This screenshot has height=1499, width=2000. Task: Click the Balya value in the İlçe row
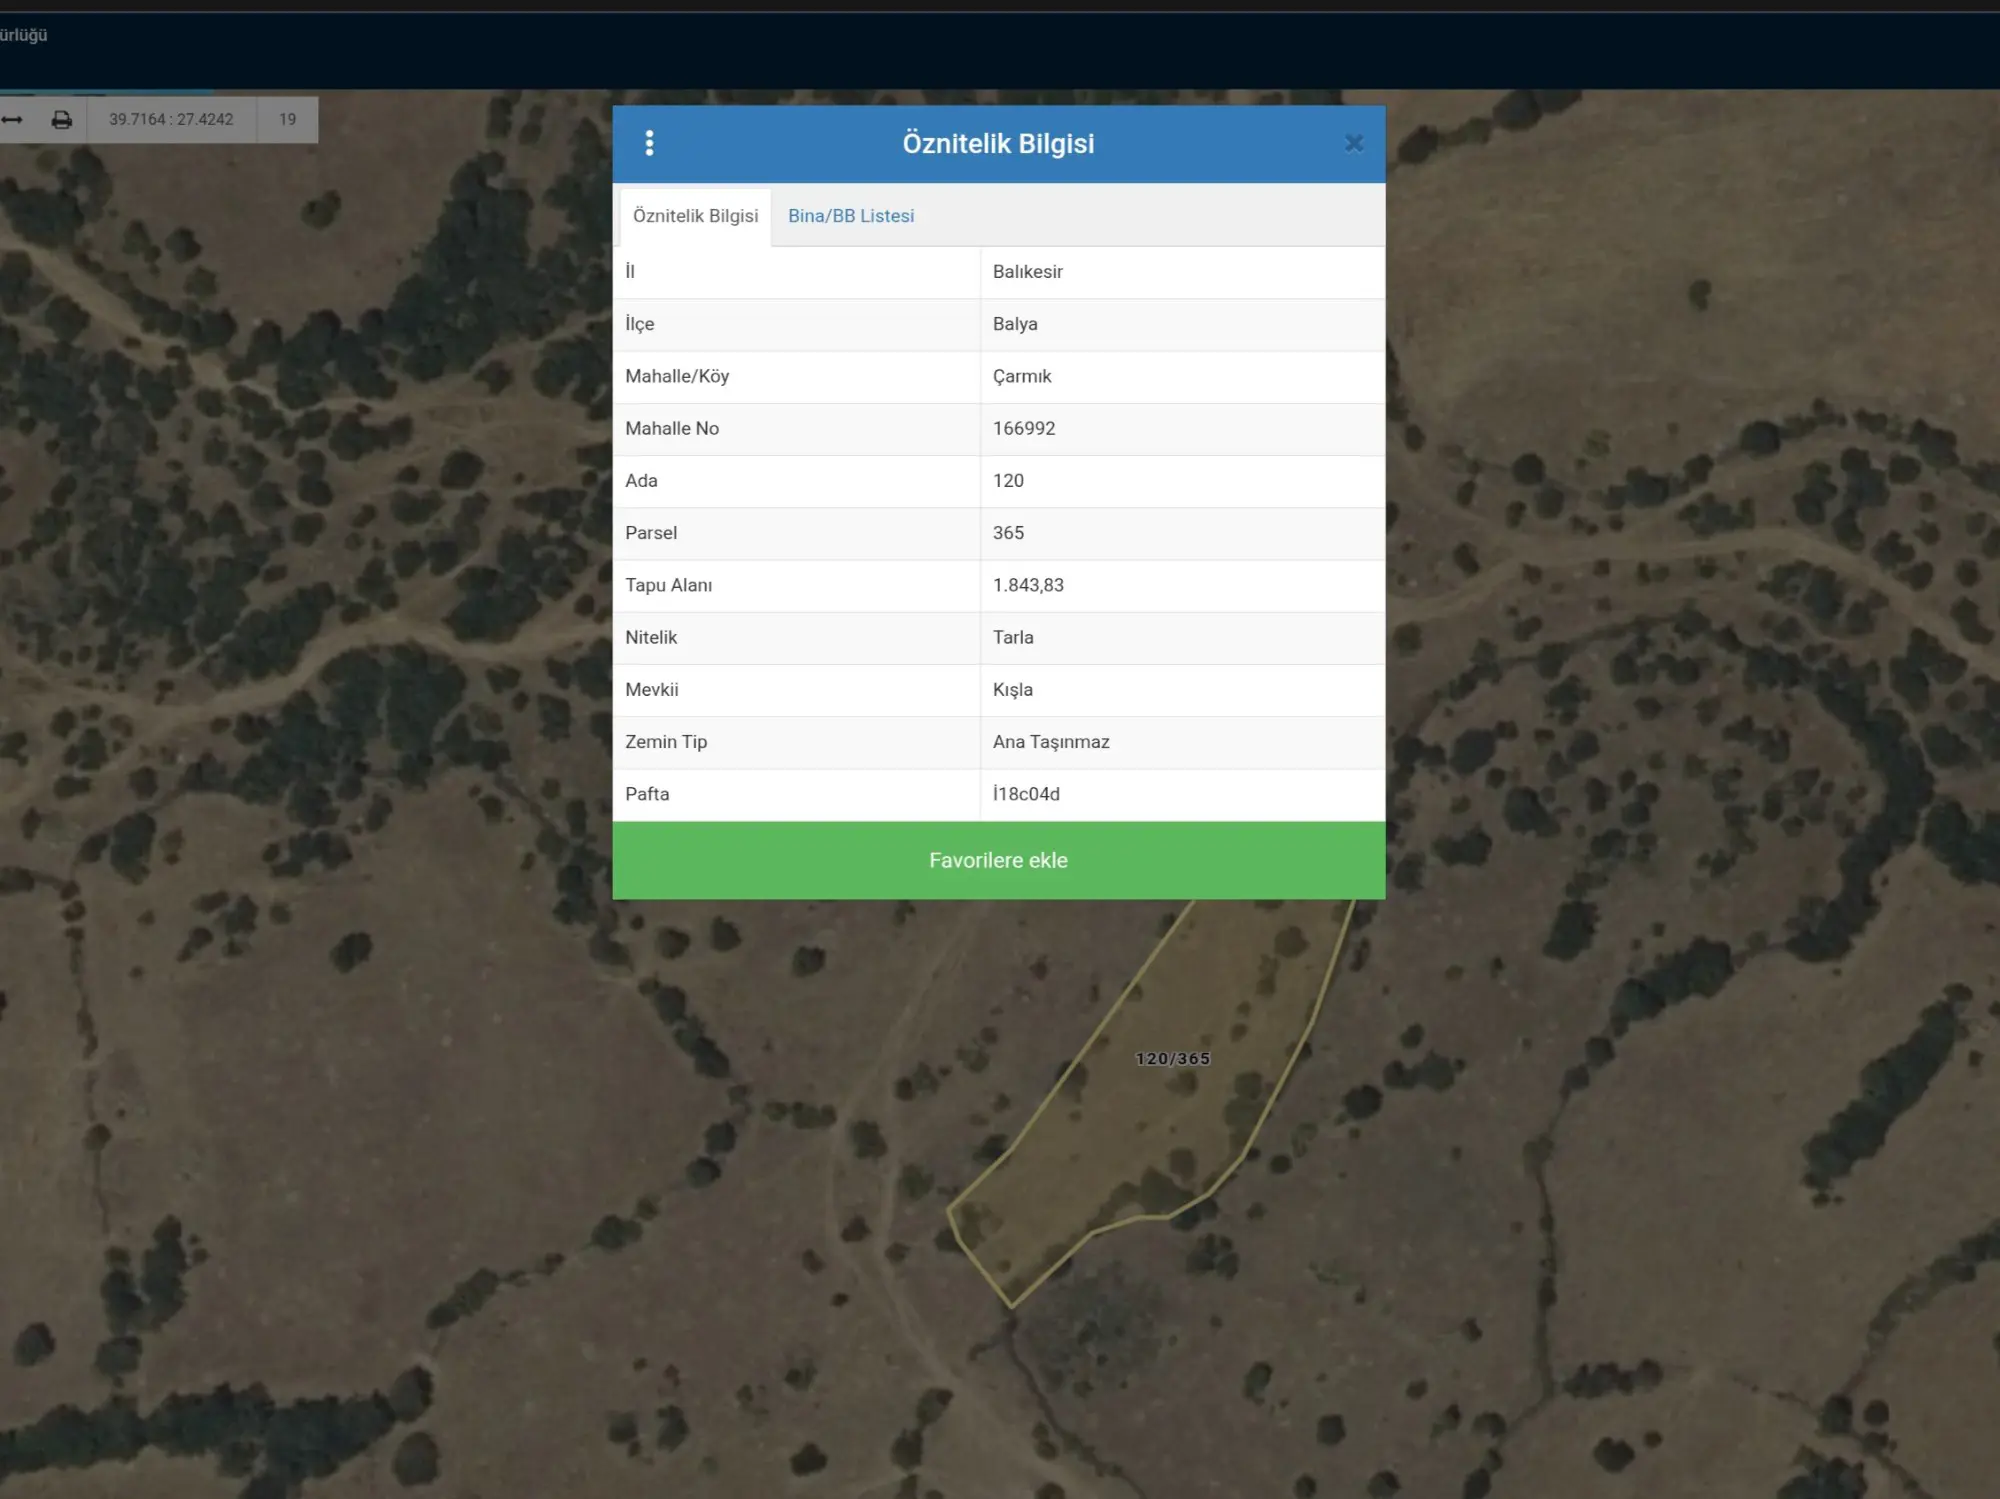click(1015, 324)
